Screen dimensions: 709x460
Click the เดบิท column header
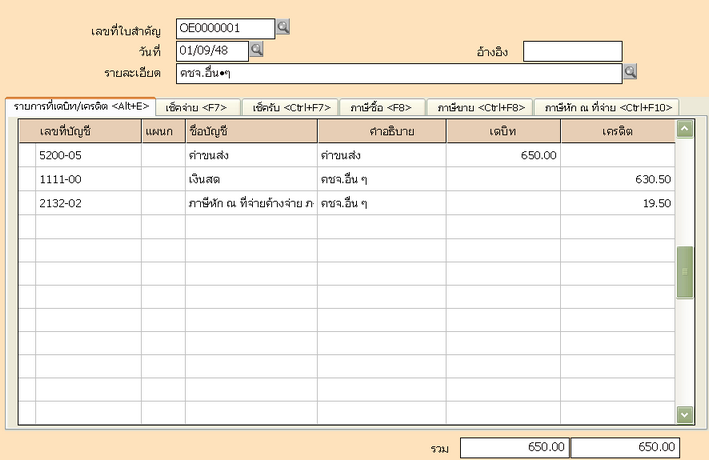(x=503, y=132)
